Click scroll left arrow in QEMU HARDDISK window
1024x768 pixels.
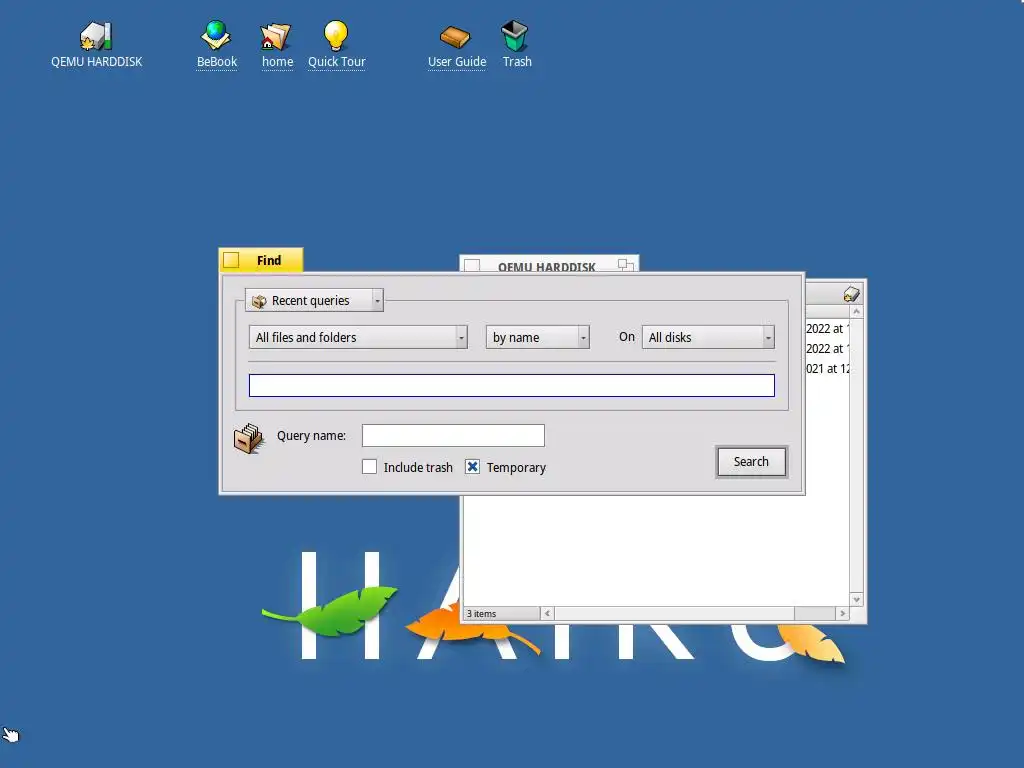click(547, 613)
